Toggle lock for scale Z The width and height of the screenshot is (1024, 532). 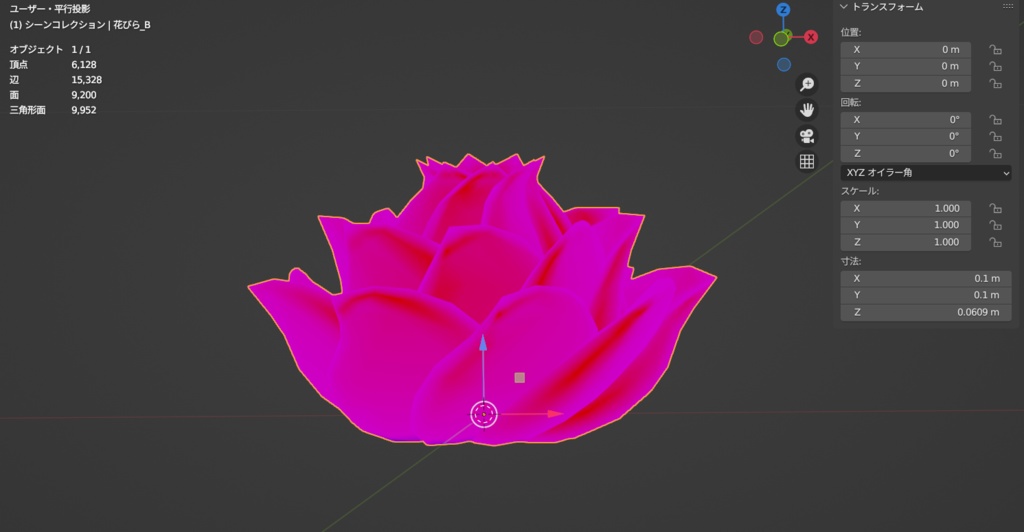point(995,242)
